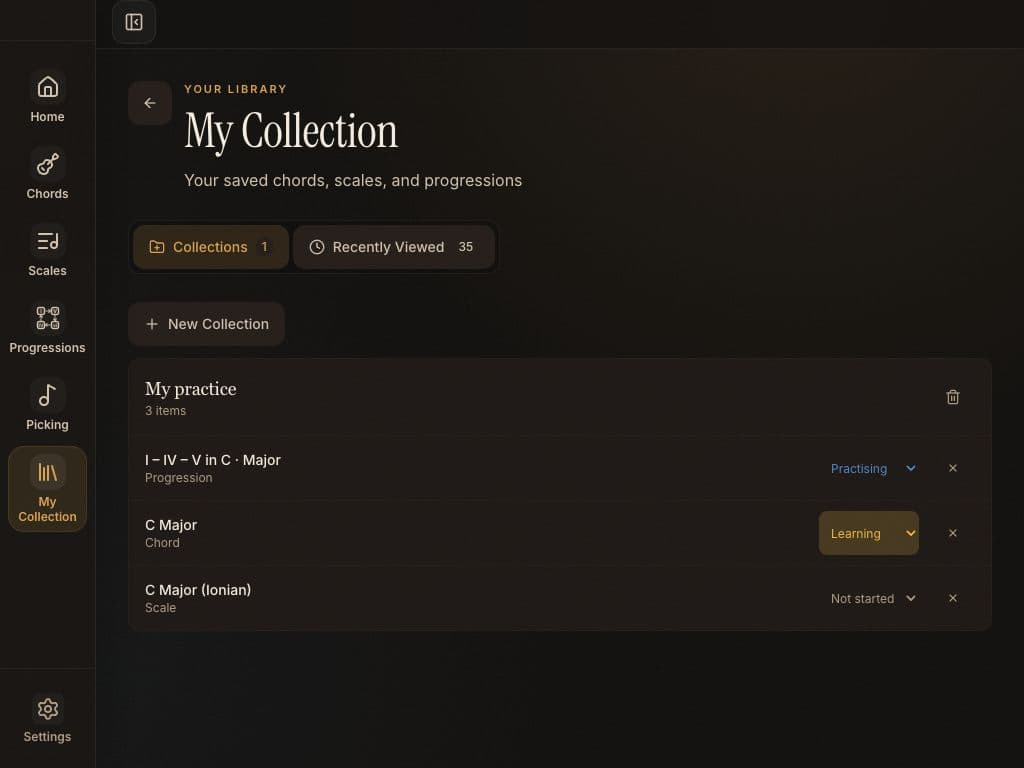
Task: Select My Collection in the sidebar
Action: click(47, 489)
